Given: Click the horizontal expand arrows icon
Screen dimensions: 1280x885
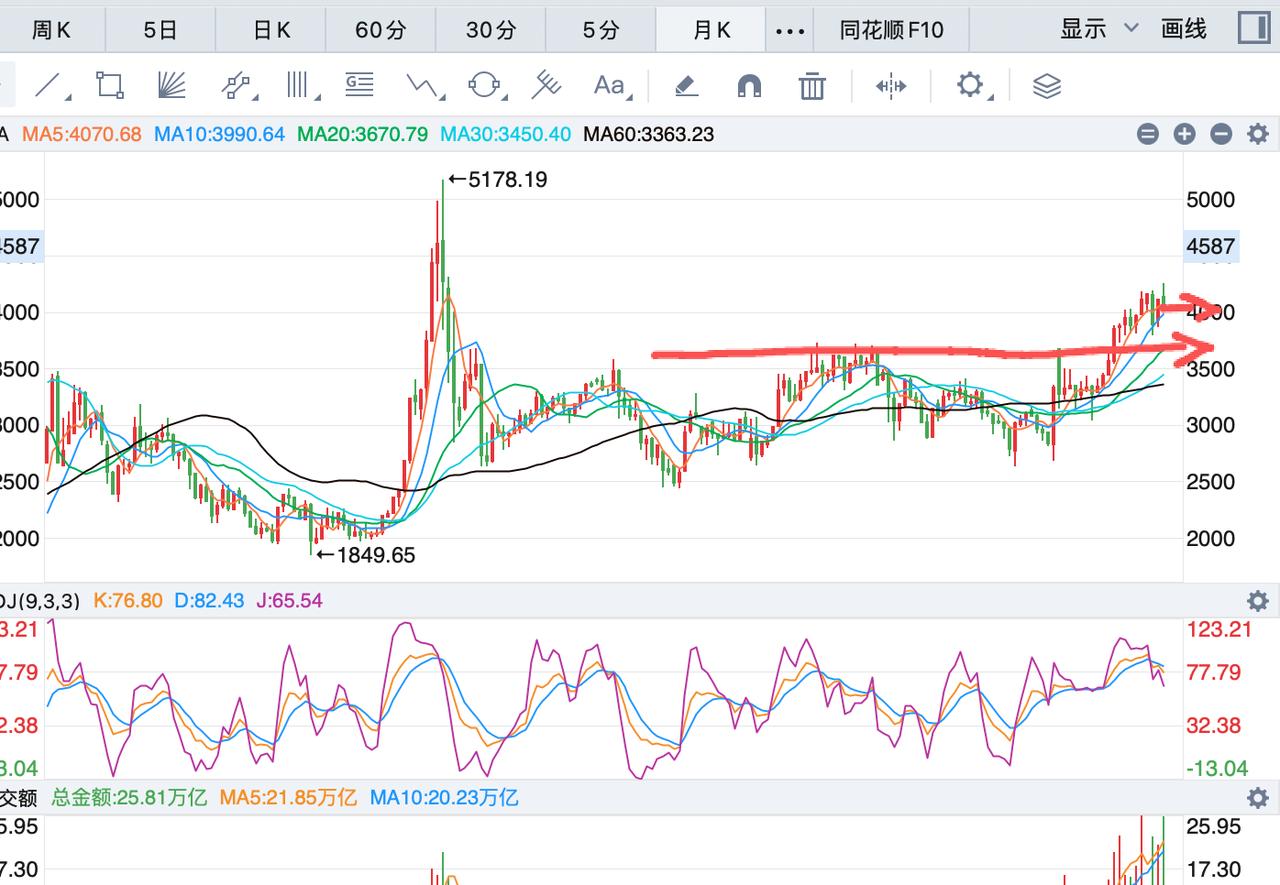Looking at the screenshot, I should click(890, 86).
